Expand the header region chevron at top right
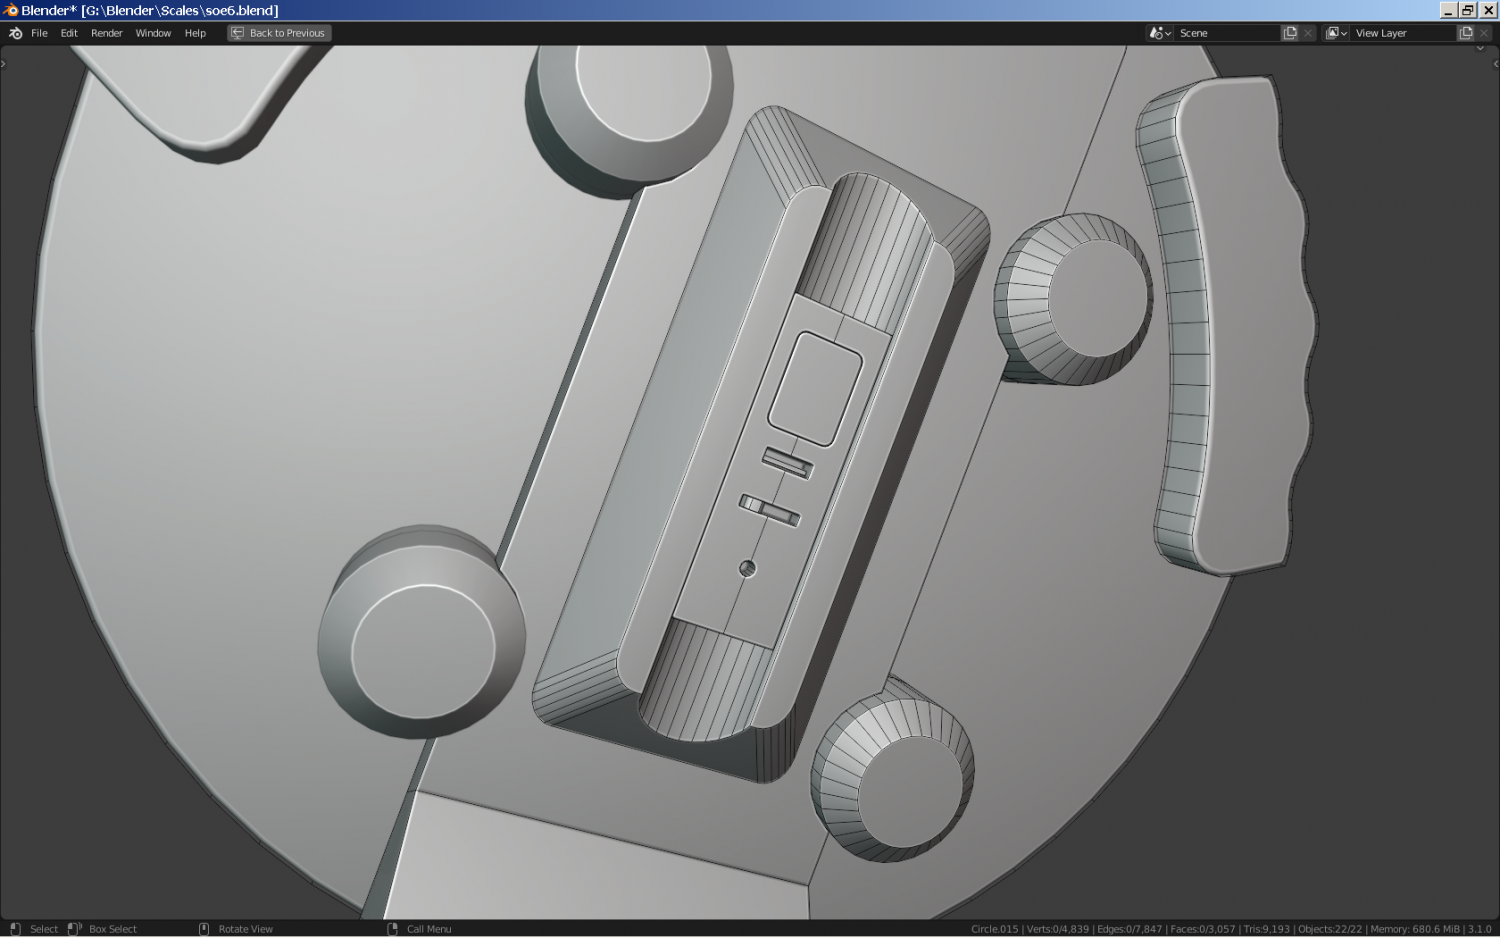Viewport: 1500px width, 938px height. 1481,48
